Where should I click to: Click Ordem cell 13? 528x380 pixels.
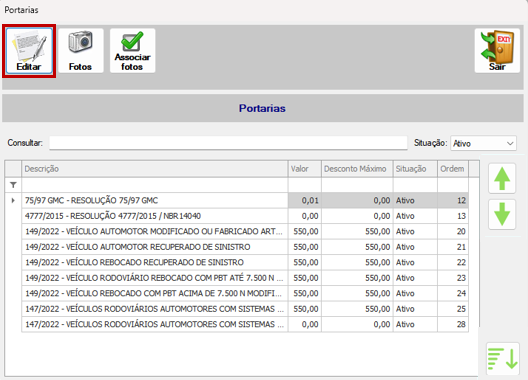click(x=453, y=216)
